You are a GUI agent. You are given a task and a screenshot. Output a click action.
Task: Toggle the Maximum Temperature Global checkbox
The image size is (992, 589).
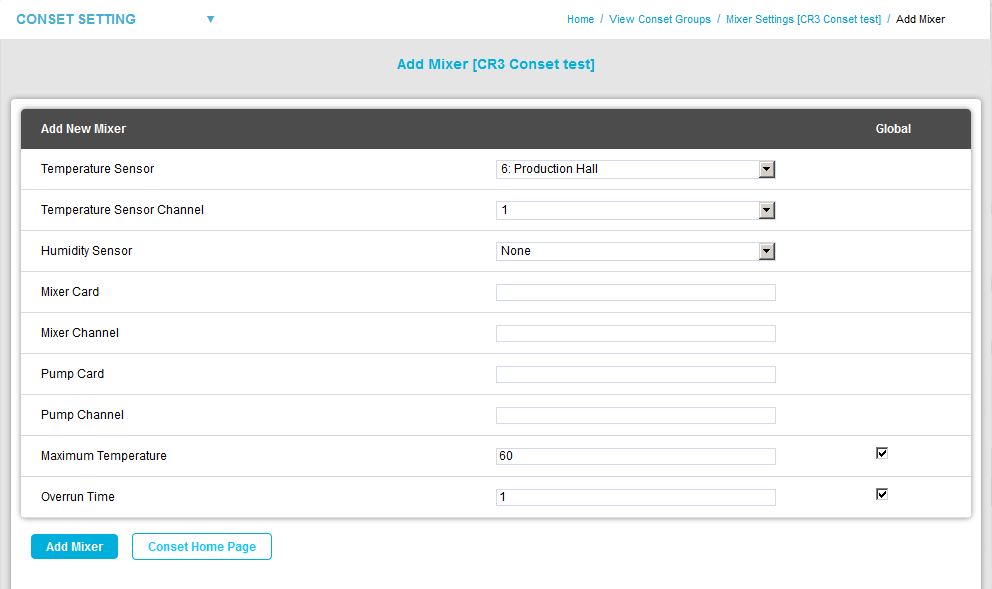[881, 453]
